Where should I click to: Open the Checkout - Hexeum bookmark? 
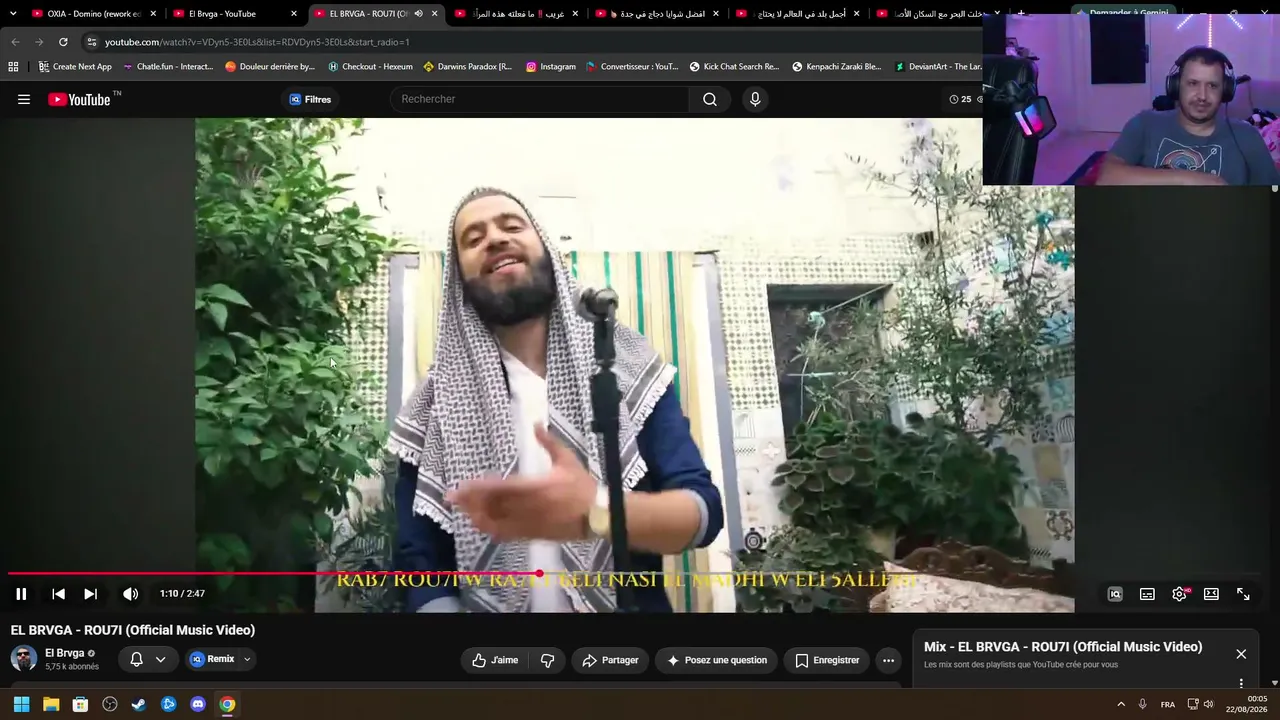[x=370, y=67]
